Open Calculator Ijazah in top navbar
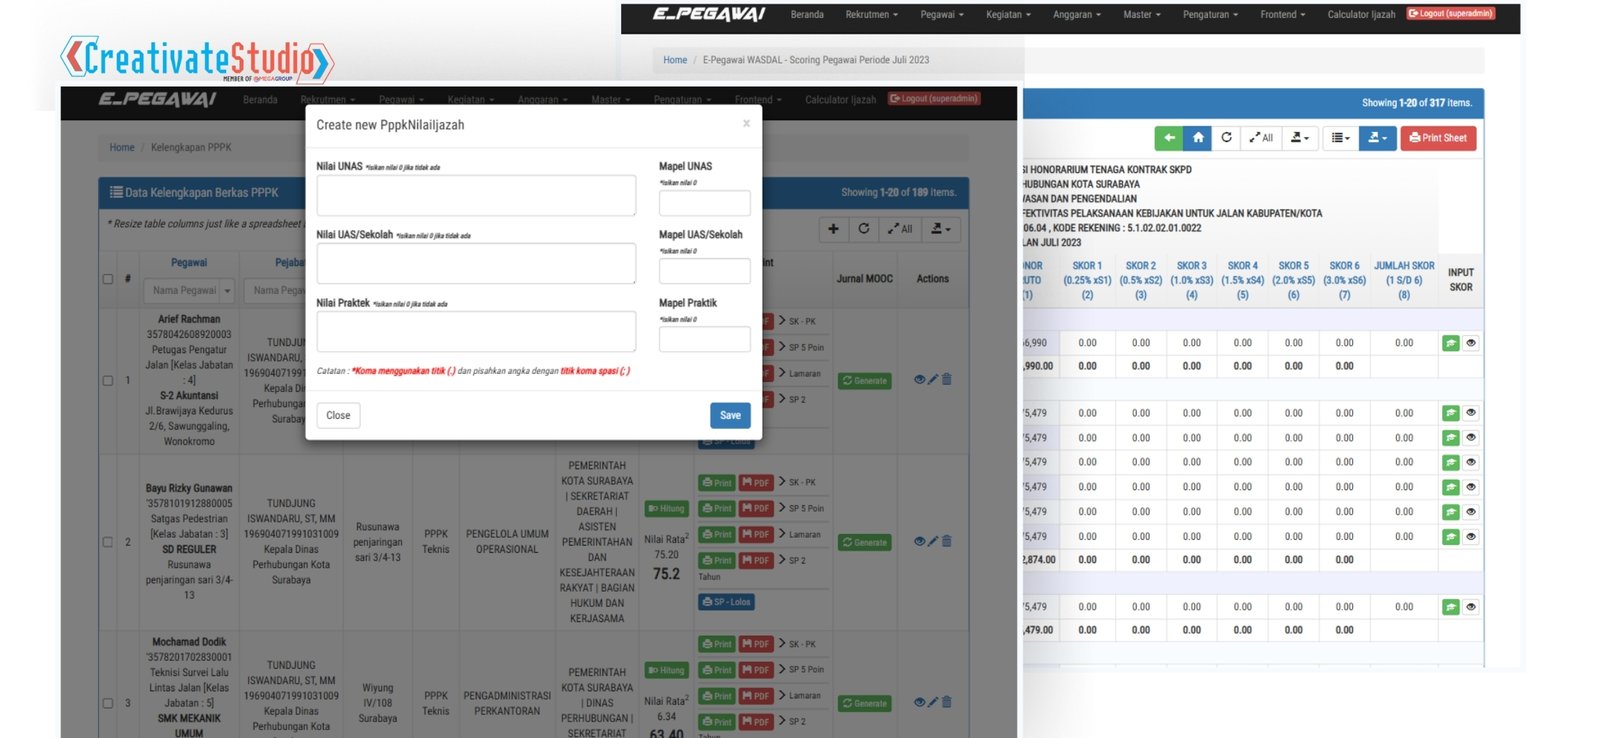This screenshot has height=738, width=1600. [1361, 15]
